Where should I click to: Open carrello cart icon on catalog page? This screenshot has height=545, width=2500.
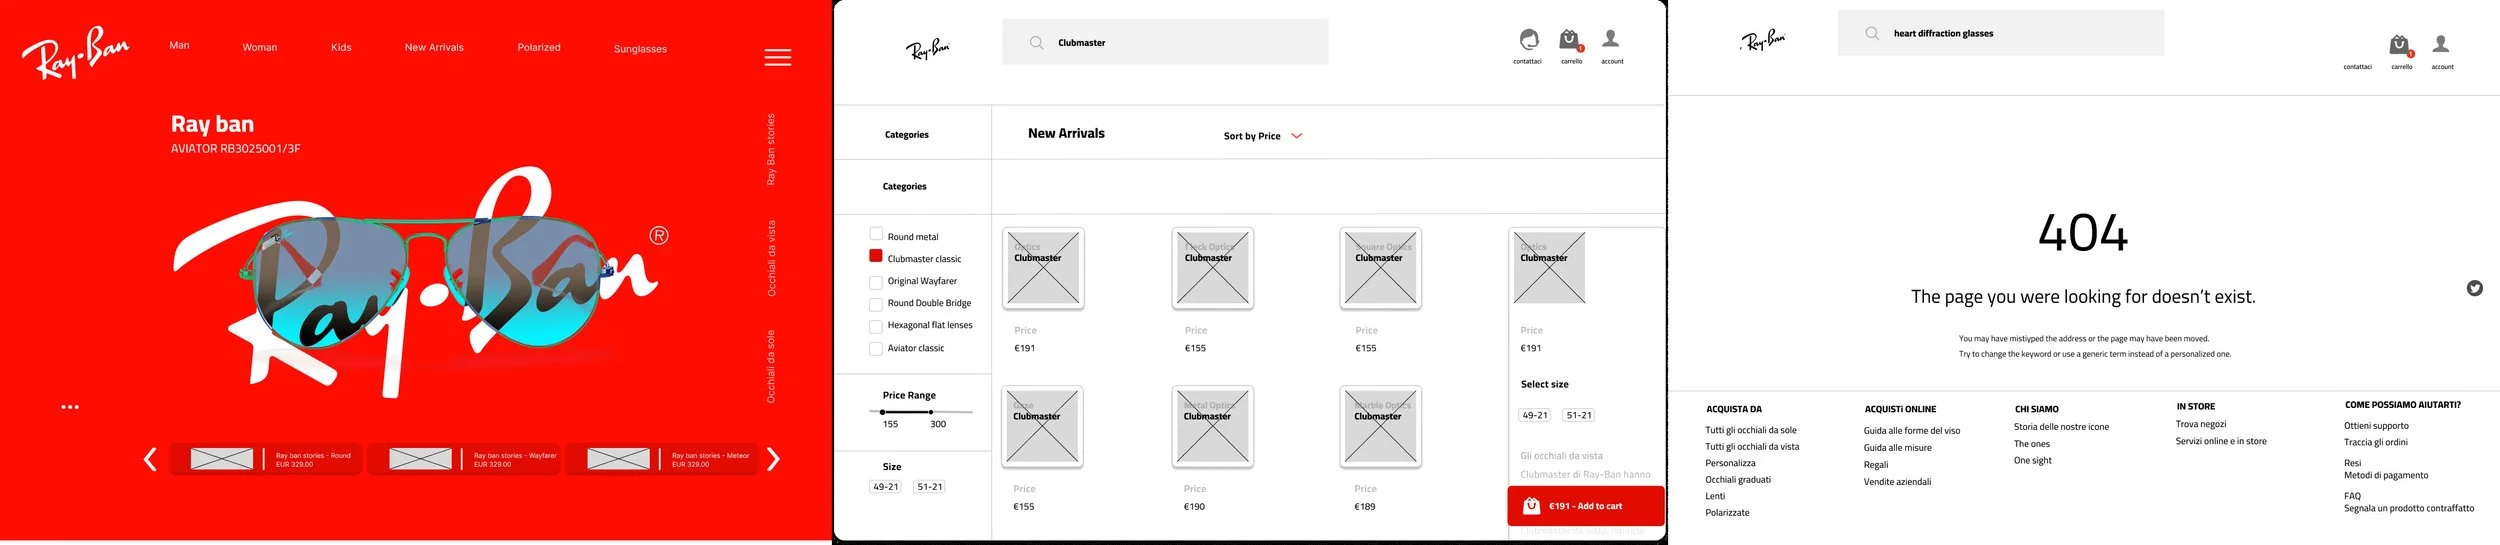pos(1571,40)
